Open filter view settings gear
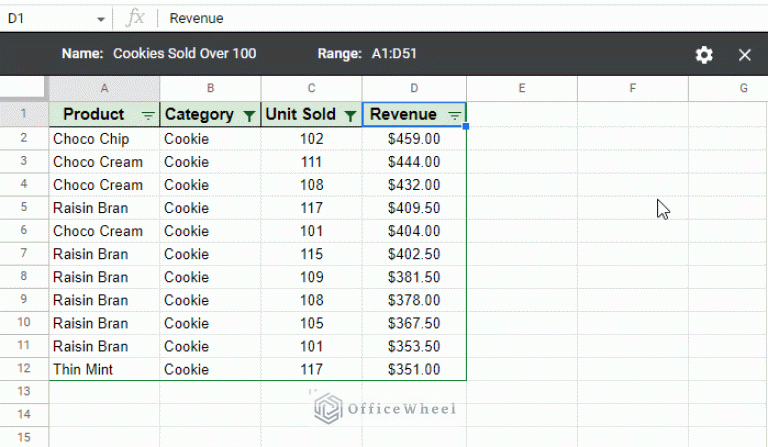Image resolution: width=768 pixels, height=447 pixels. click(x=704, y=54)
